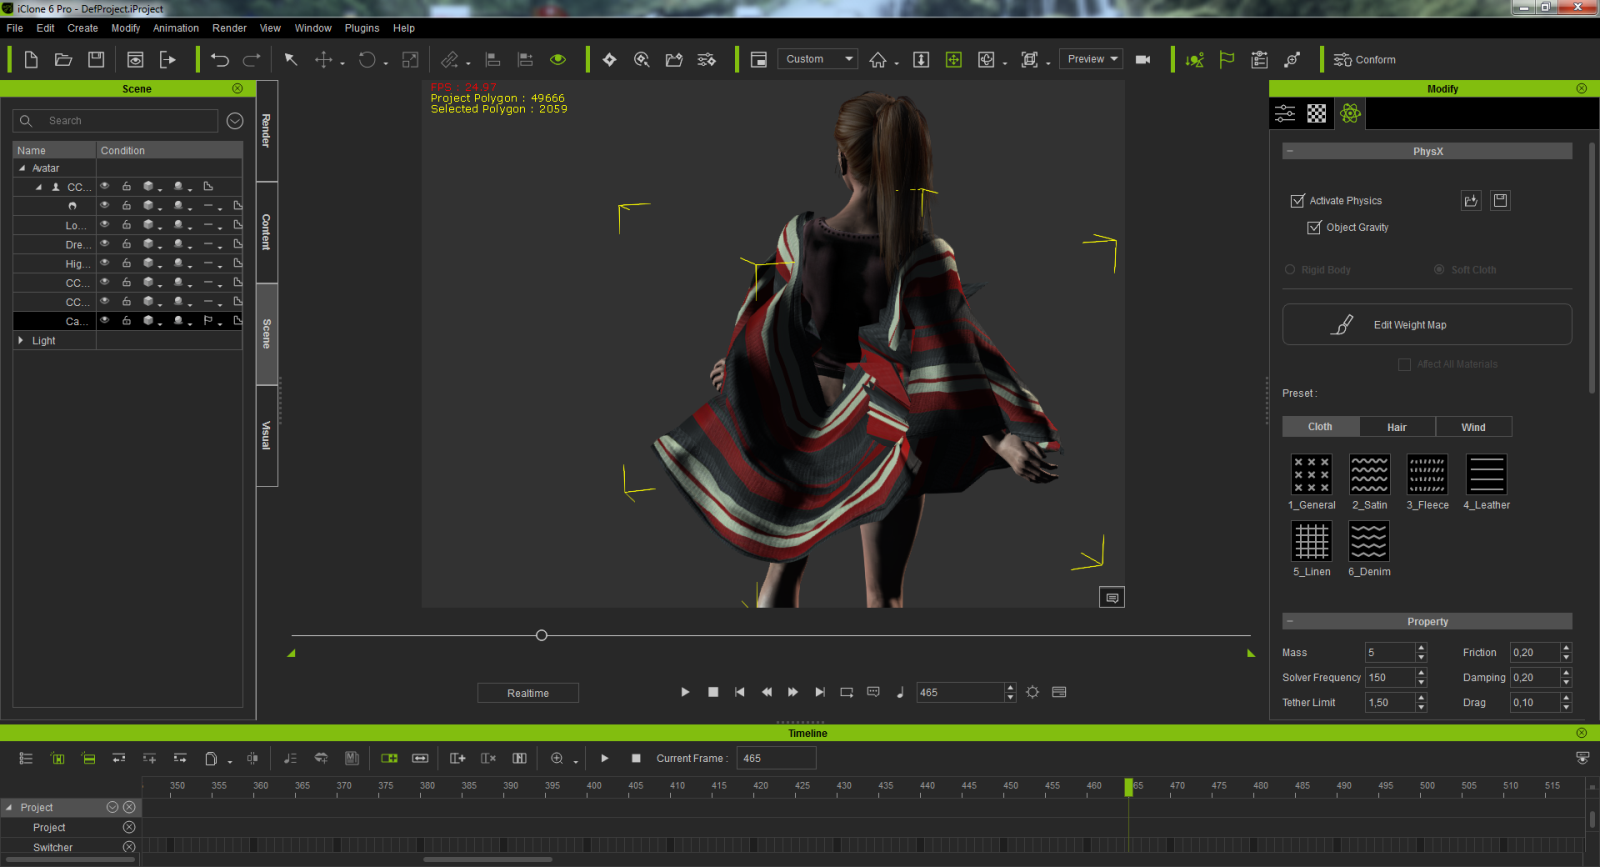Open the Custom layout dropdown

(x=818, y=59)
